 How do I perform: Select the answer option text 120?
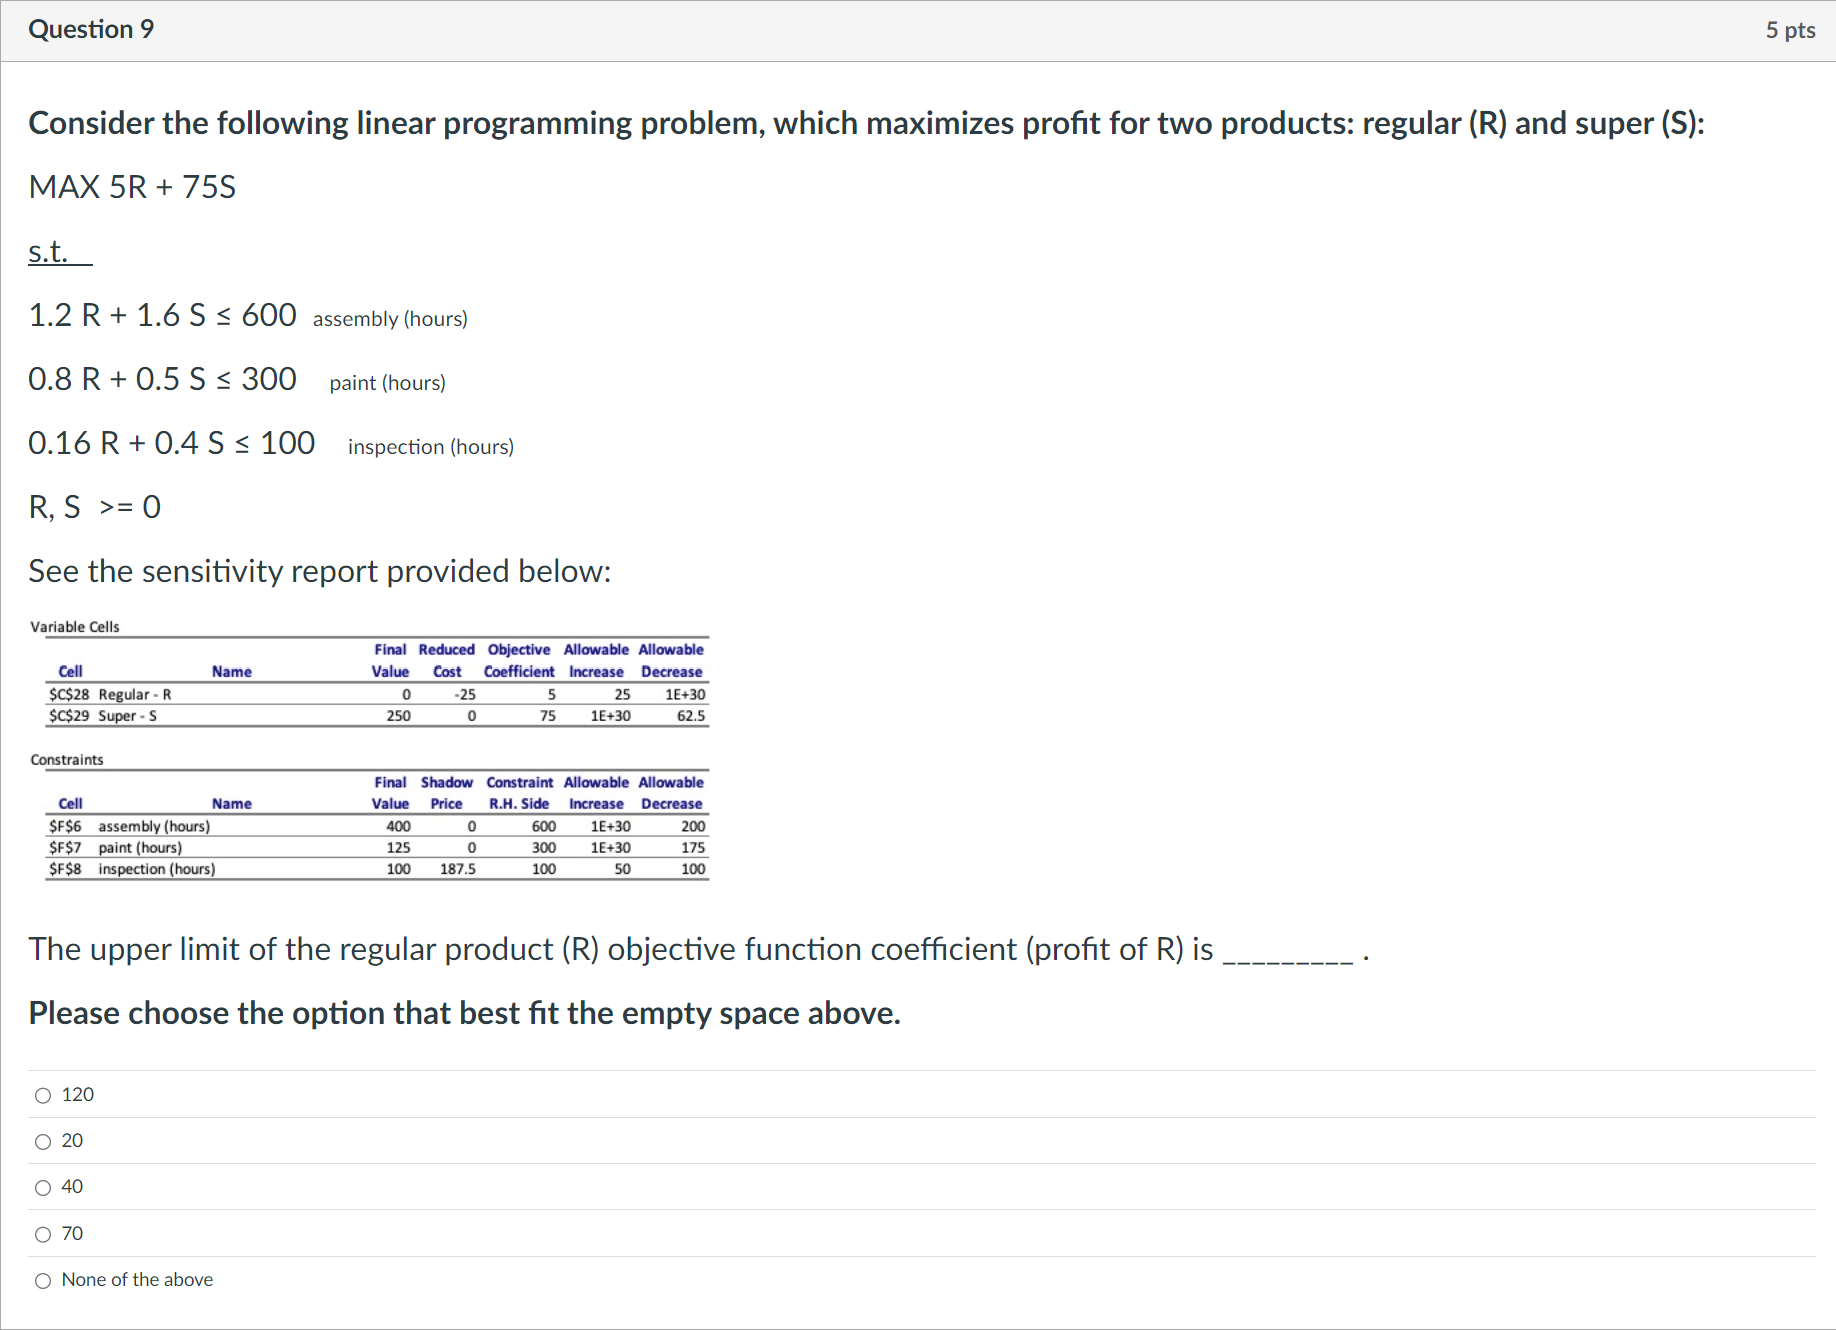tap(77, 1094)
